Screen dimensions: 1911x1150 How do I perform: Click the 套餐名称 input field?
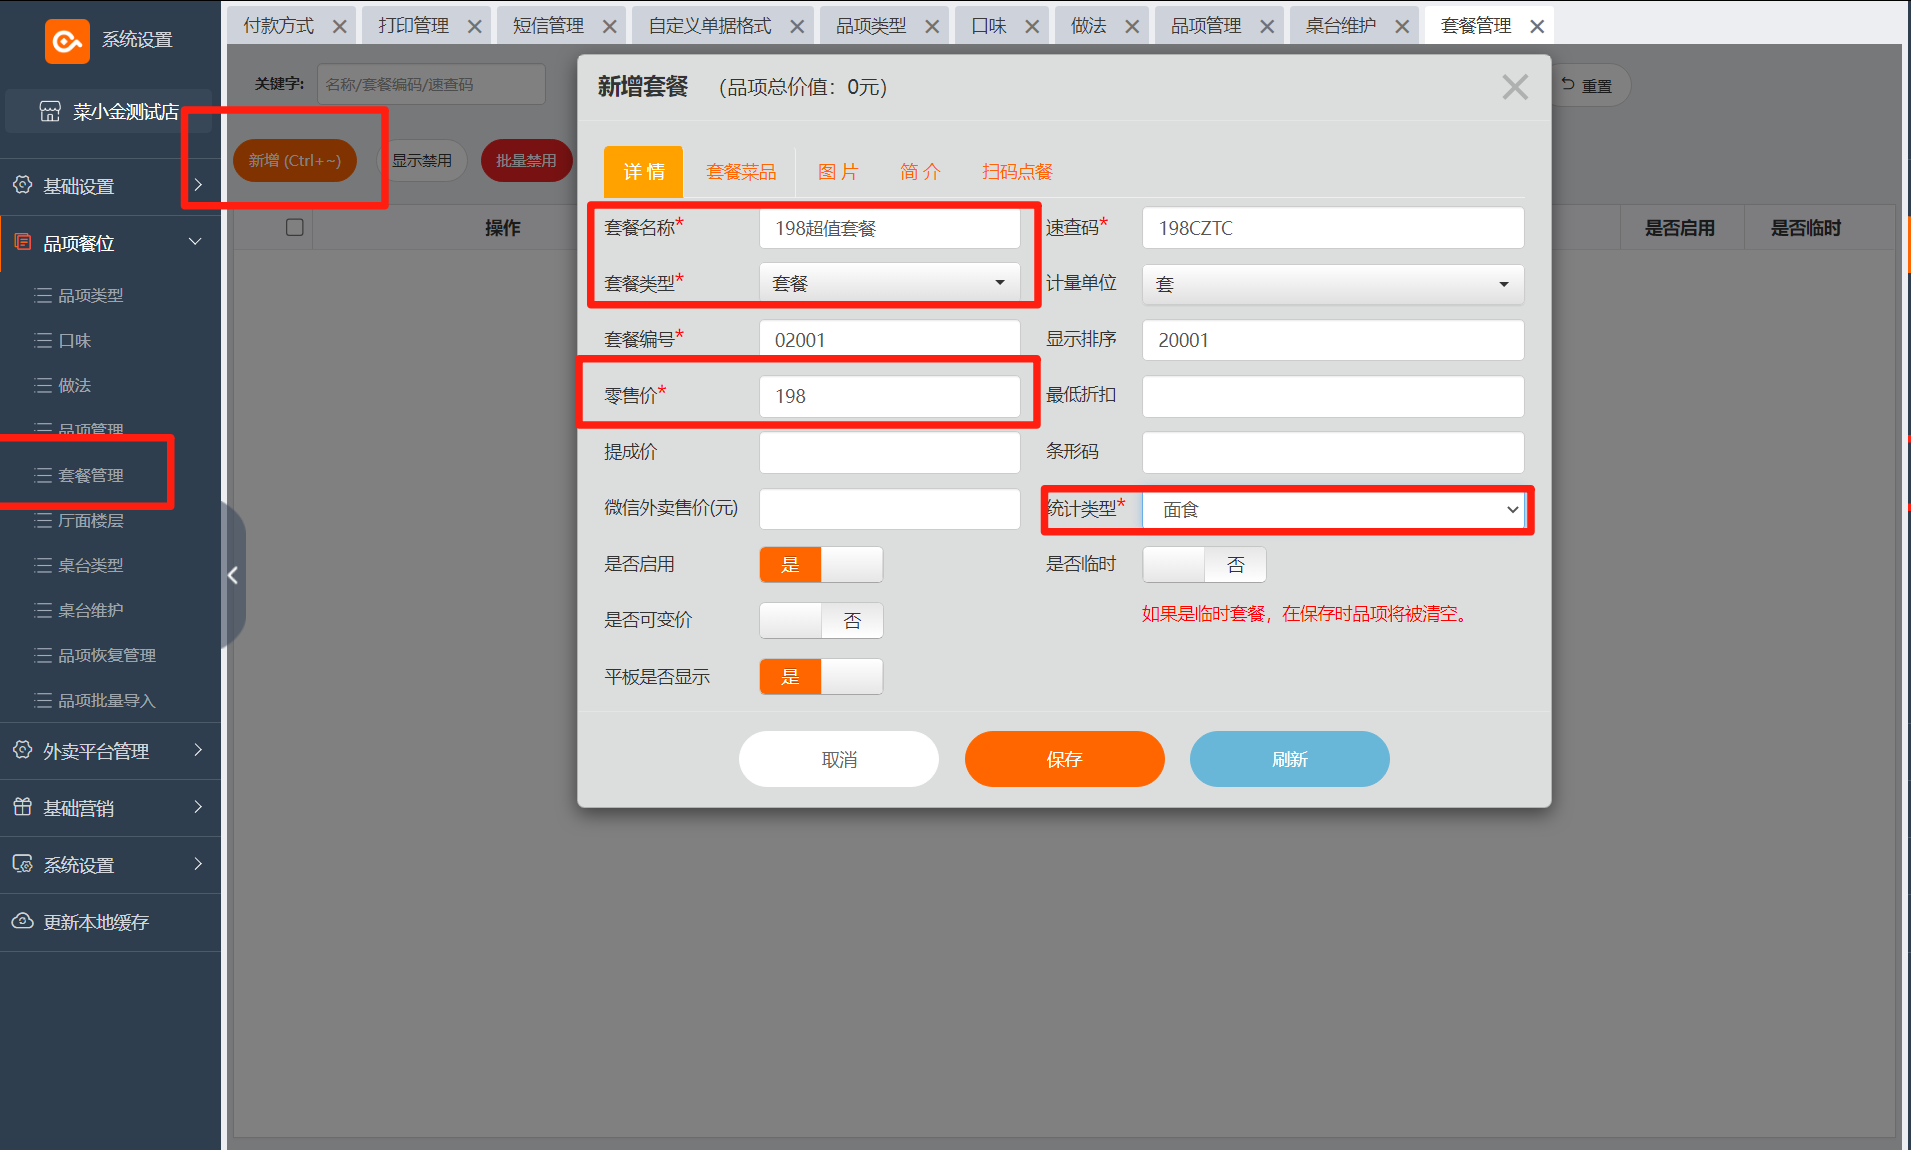click(889, 228)
